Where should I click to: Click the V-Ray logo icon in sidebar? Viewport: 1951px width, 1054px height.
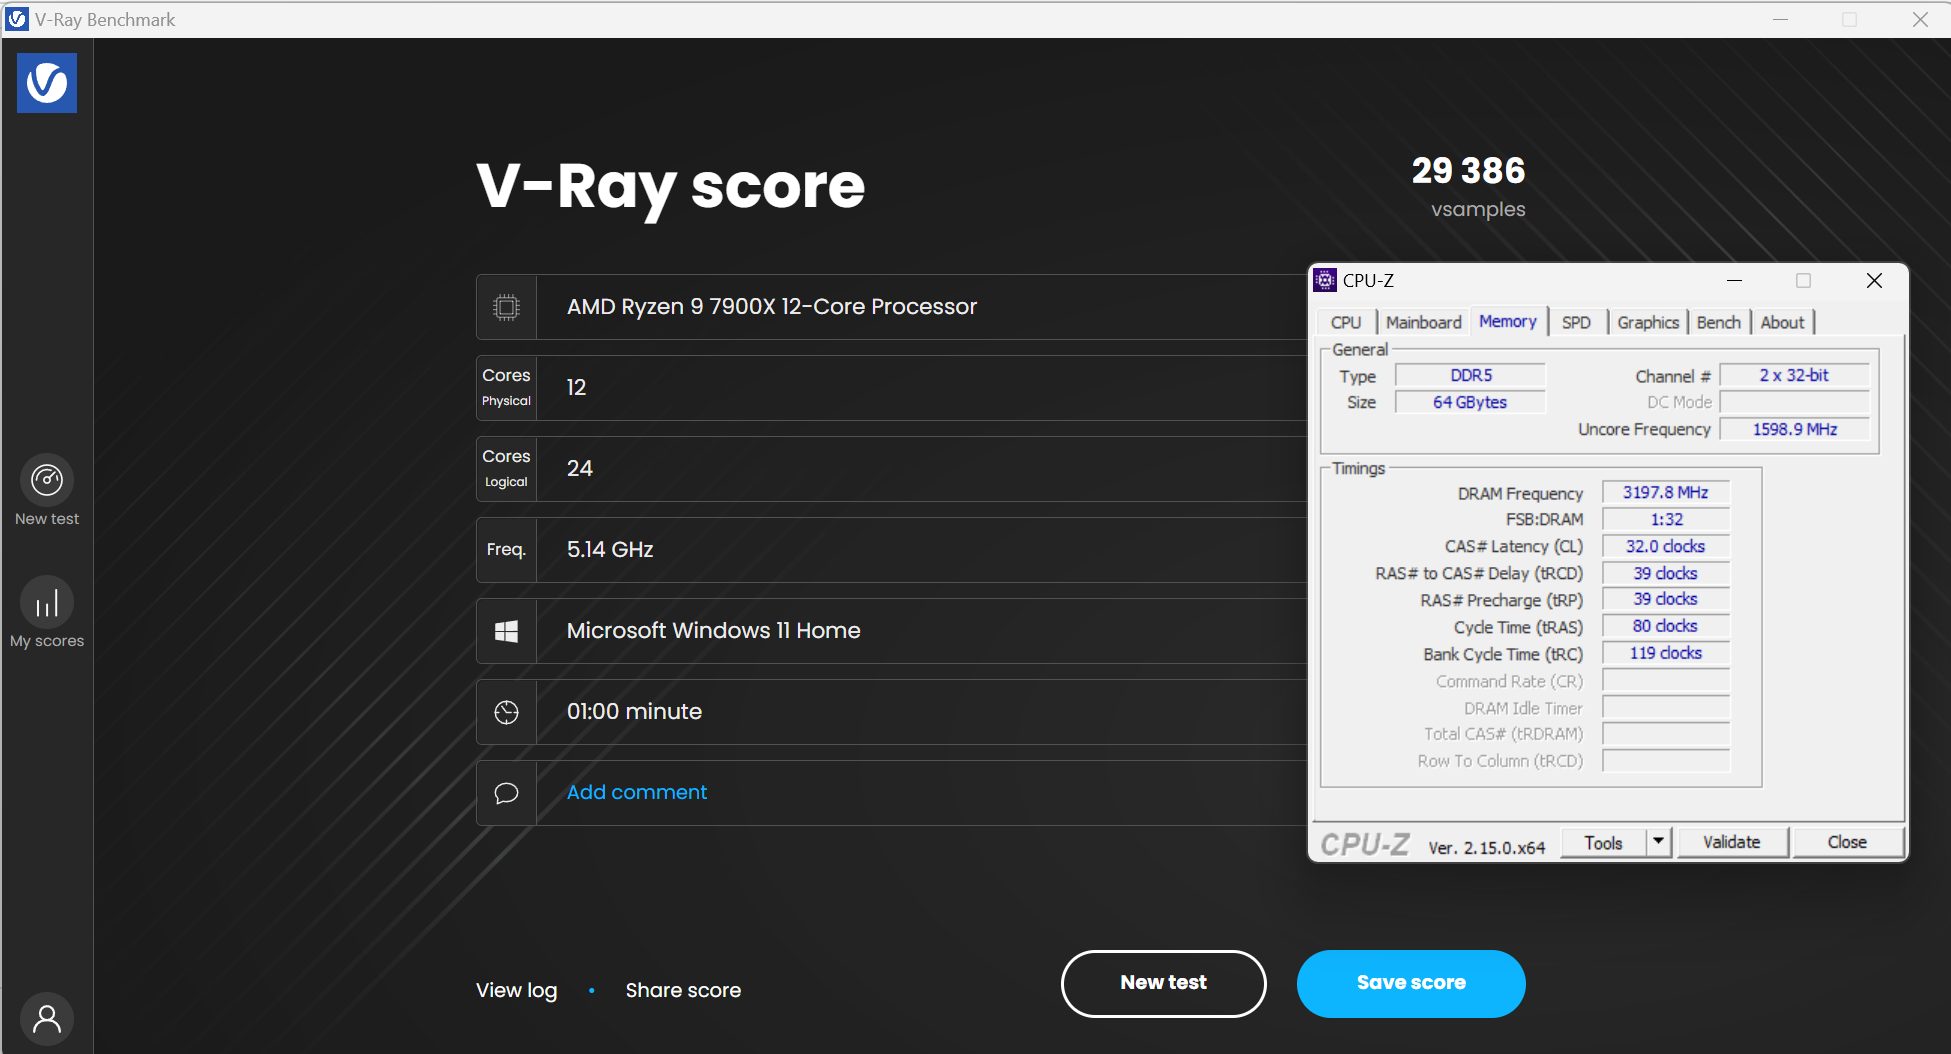point(47,83)
